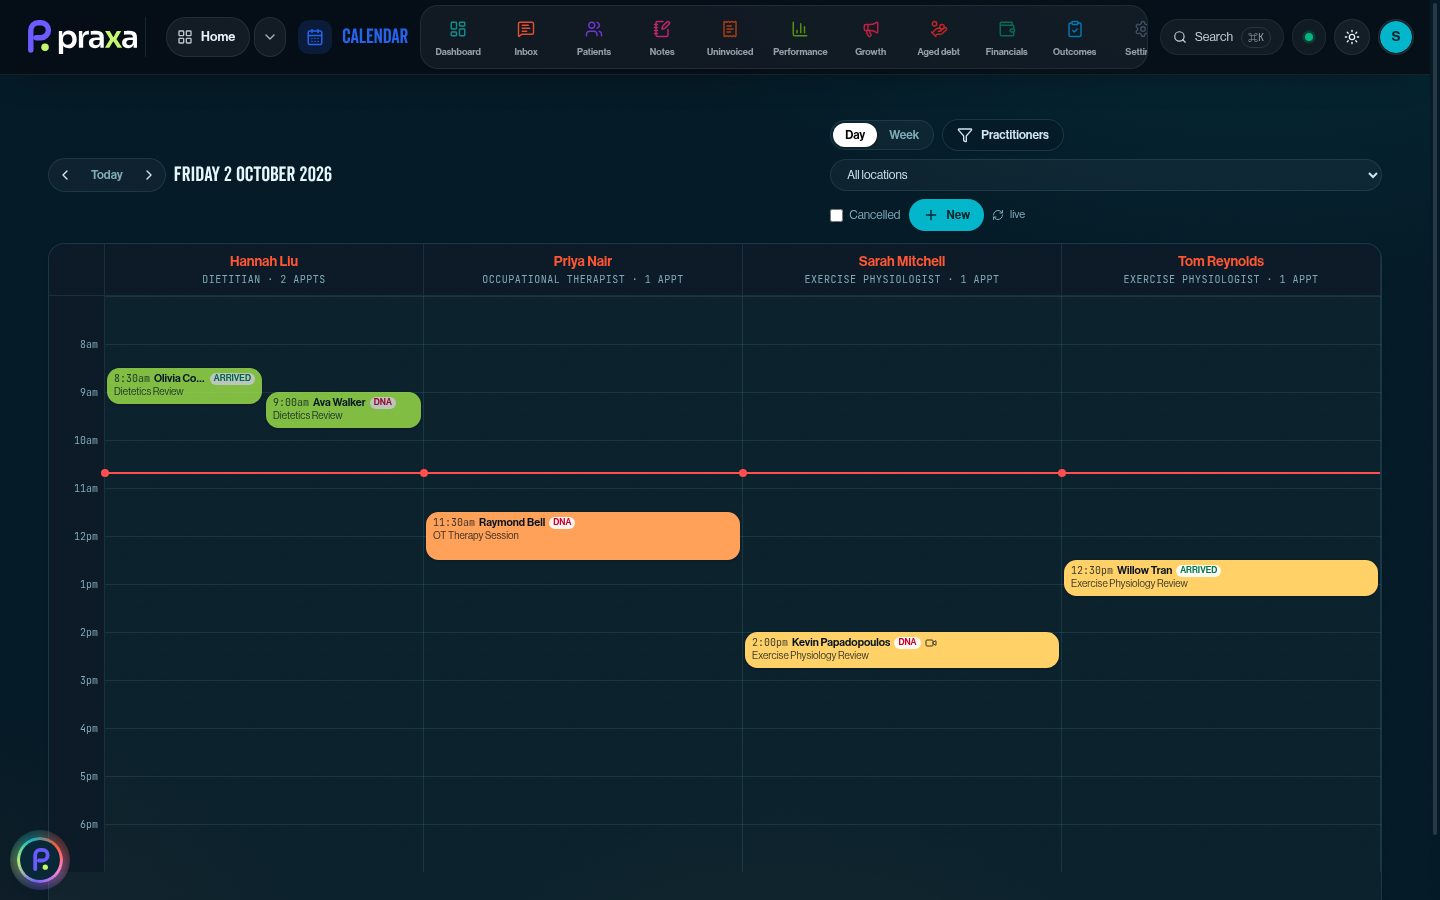This screenshot has height=900, width=1440.
Task: Go to Patients section
Action: tap(594, 38)
